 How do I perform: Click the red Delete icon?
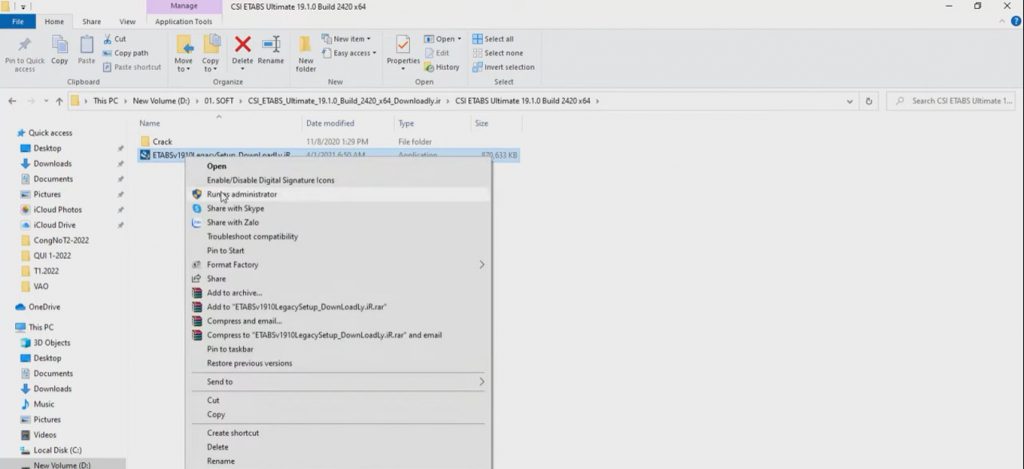click(242, 44)
